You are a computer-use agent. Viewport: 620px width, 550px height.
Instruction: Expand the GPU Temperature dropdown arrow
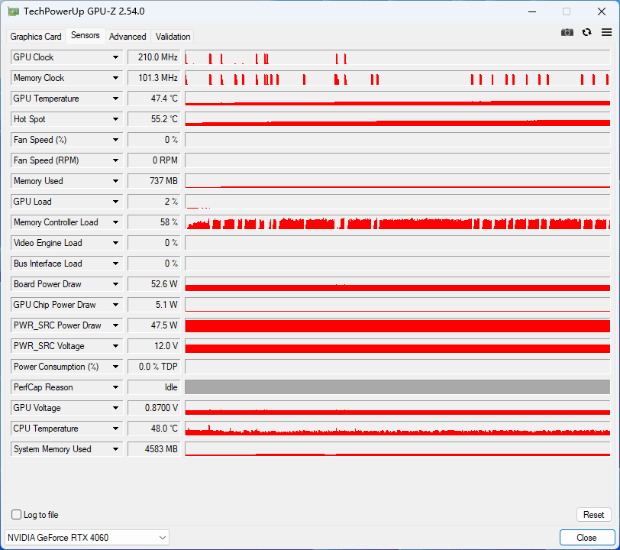pyautogui.click(x=115, y=98)
